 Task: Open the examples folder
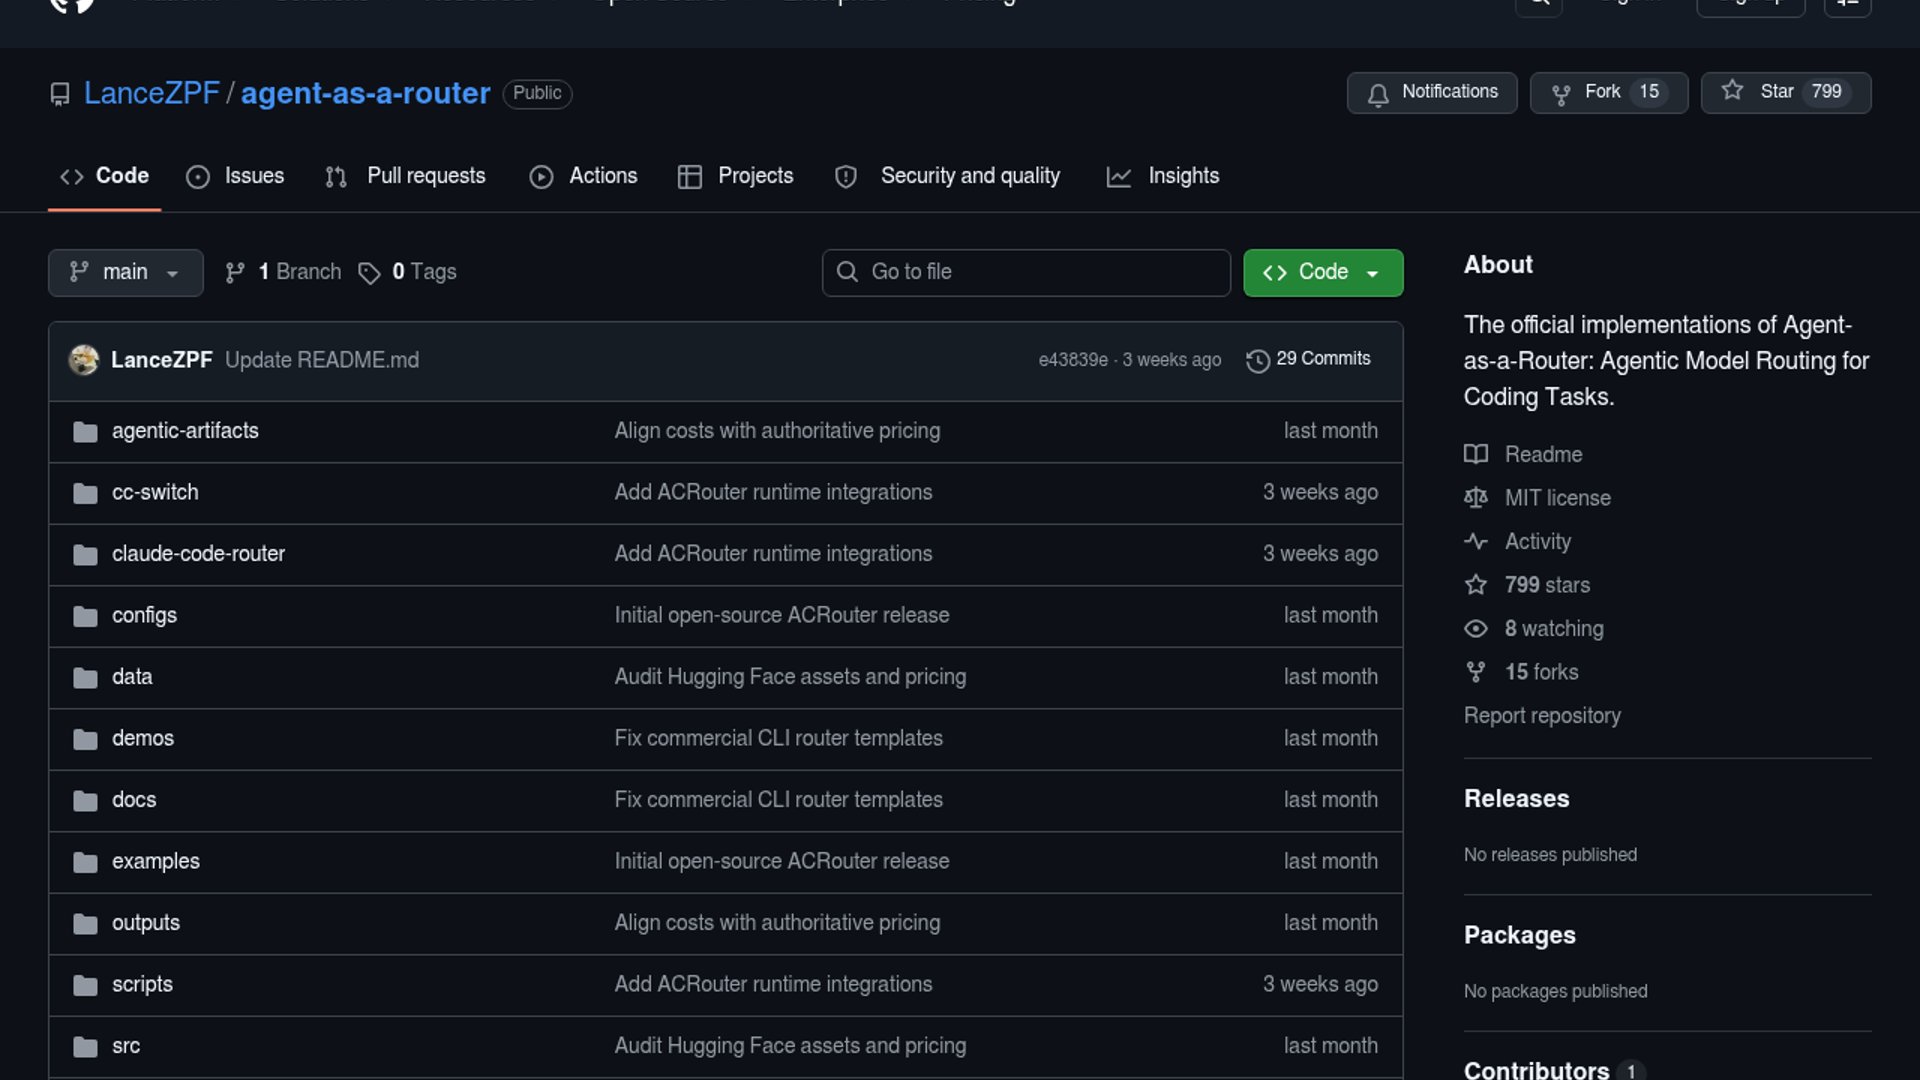(x=156, y=861)
